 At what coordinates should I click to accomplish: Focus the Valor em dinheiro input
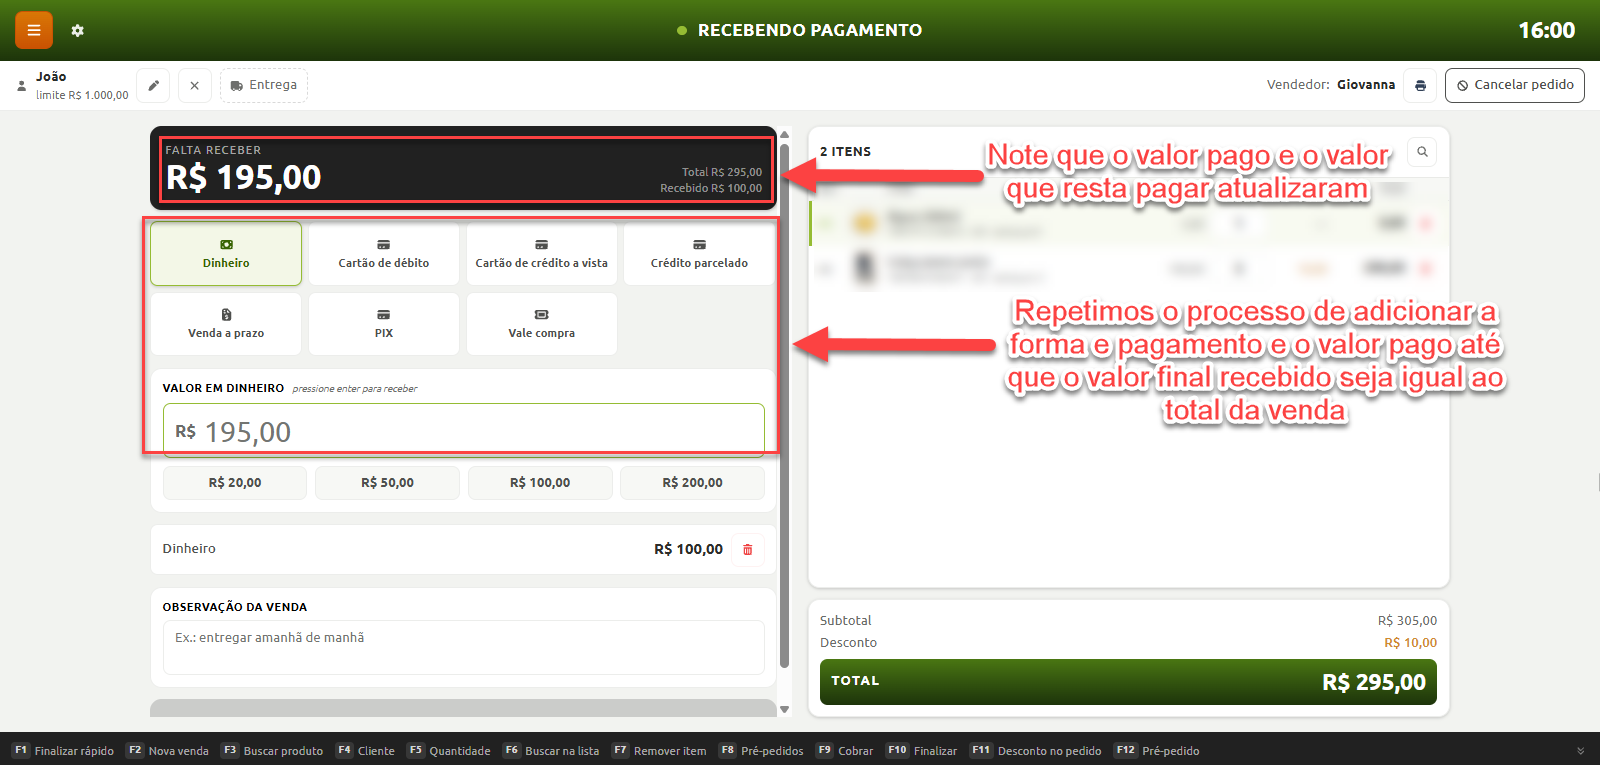point(464,431)
